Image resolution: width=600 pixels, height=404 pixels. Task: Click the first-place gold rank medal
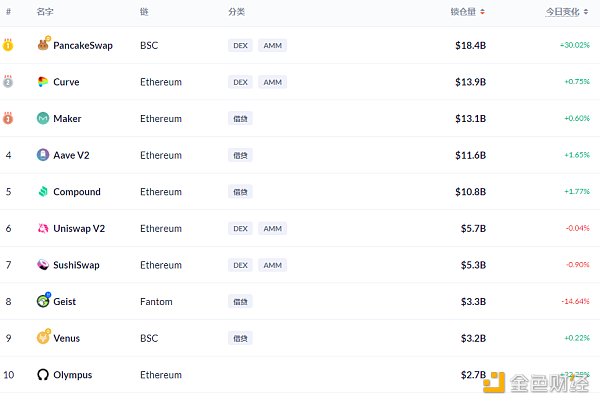coord(8,45)
